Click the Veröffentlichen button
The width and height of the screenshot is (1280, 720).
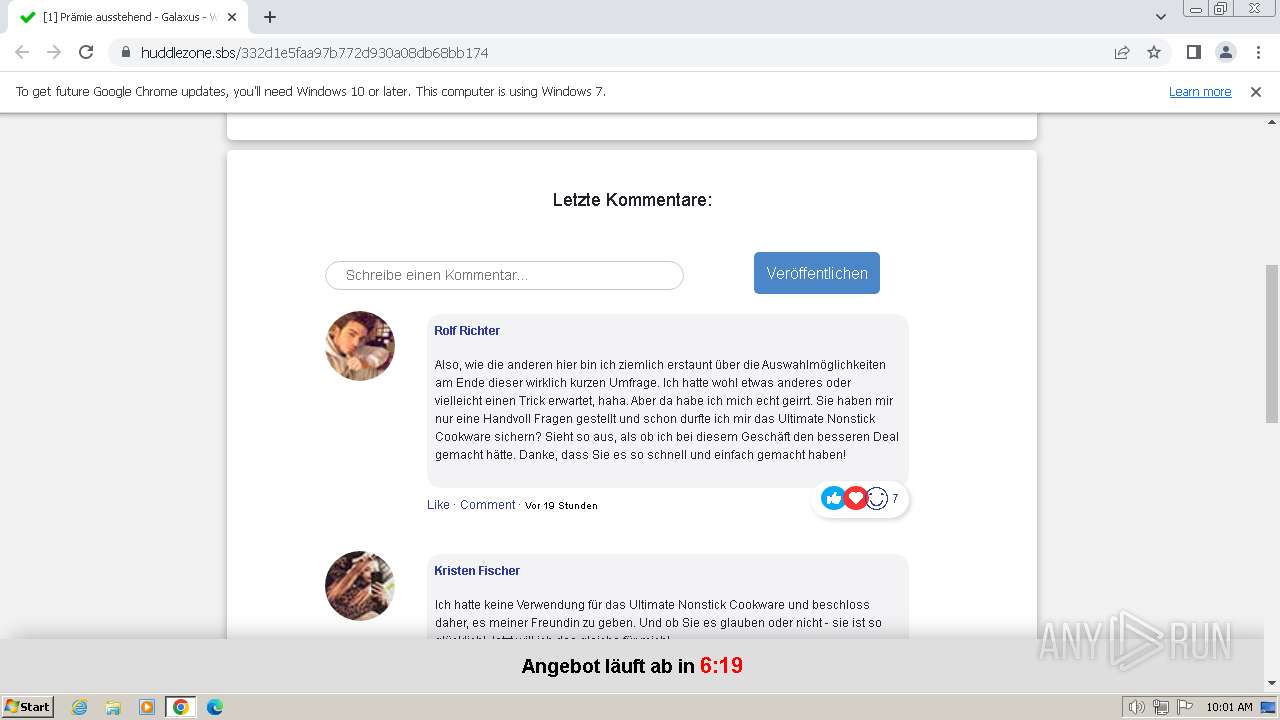[817, 273]
